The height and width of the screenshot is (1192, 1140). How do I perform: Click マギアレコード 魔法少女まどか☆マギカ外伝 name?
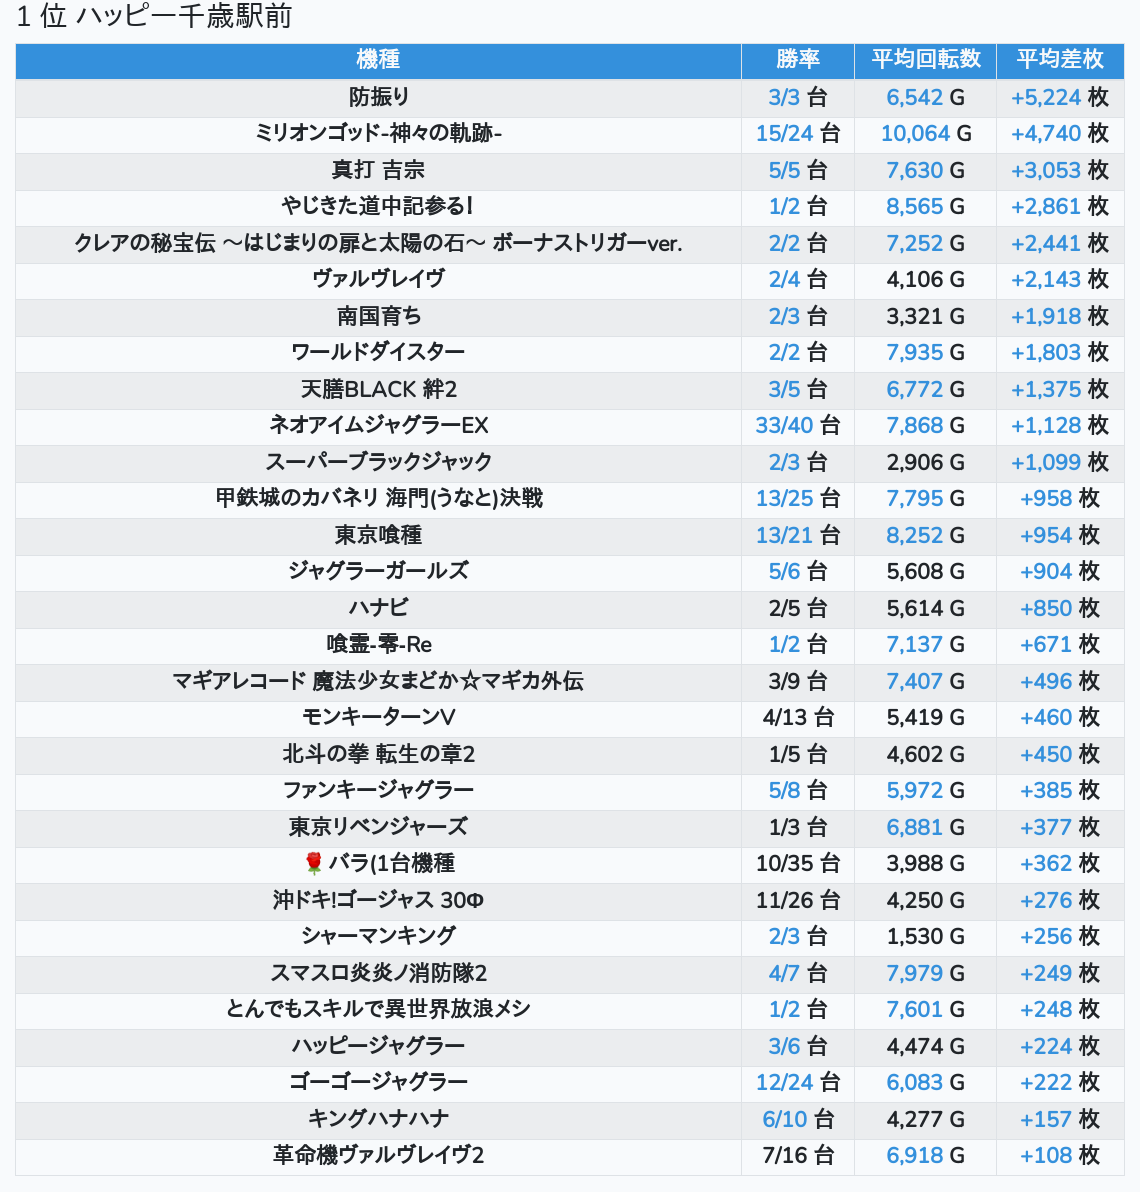378,680
